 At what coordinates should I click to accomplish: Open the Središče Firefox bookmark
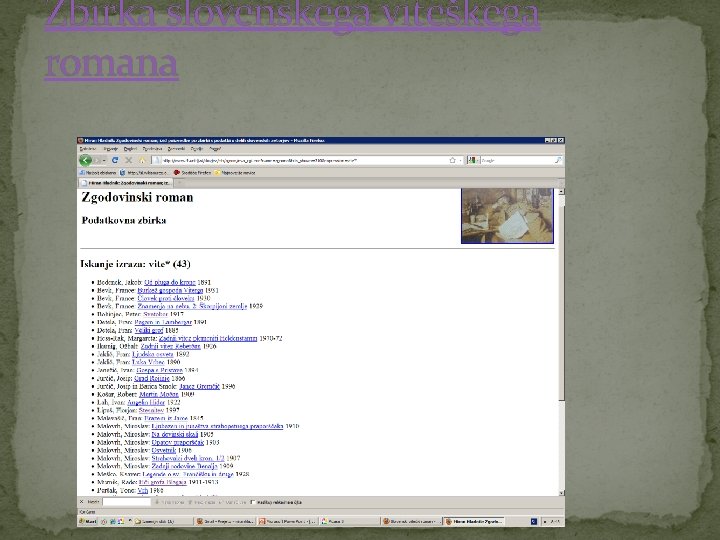(x=192, y=173)
